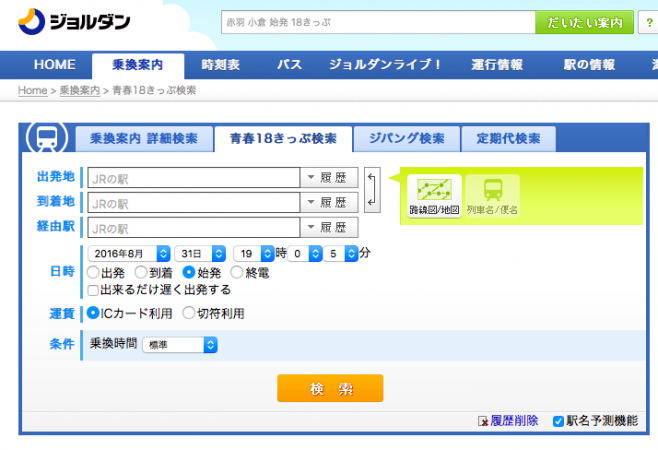This screenshot has width=658, height=450.
Task: Open the hour dropdown showing 19
Action: point(254,254)
